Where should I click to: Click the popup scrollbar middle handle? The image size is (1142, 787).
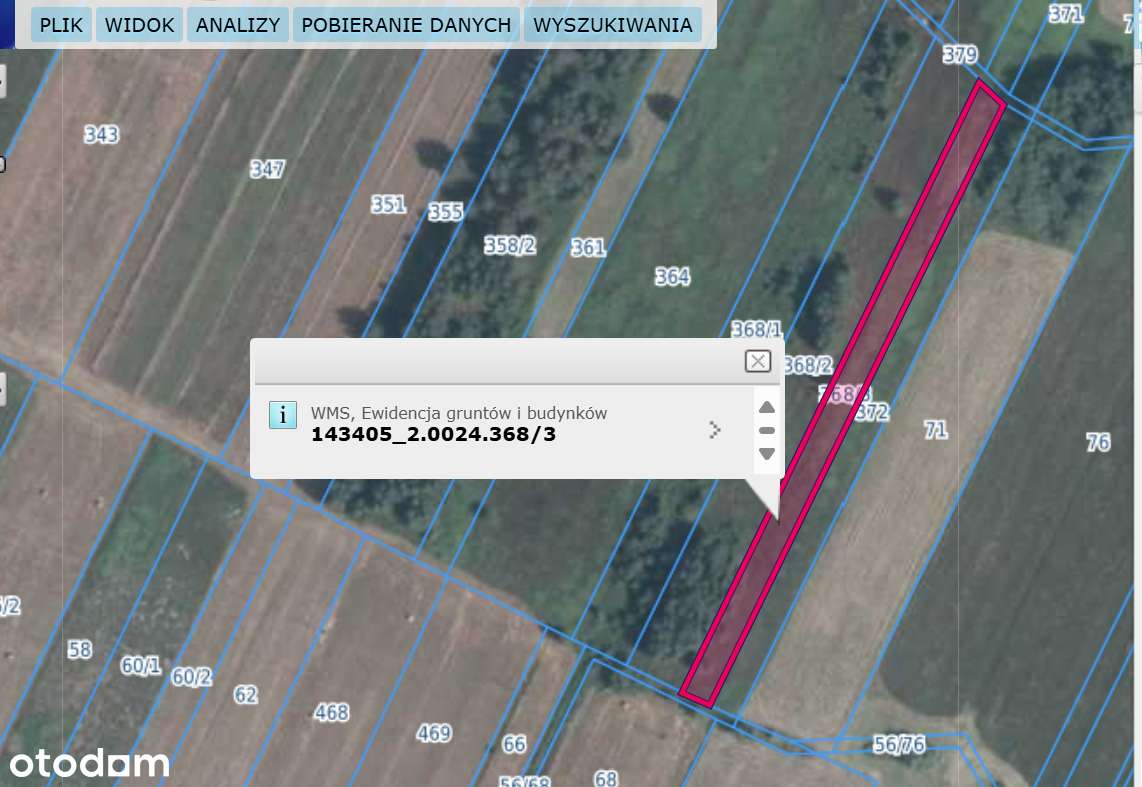[766, 430]
